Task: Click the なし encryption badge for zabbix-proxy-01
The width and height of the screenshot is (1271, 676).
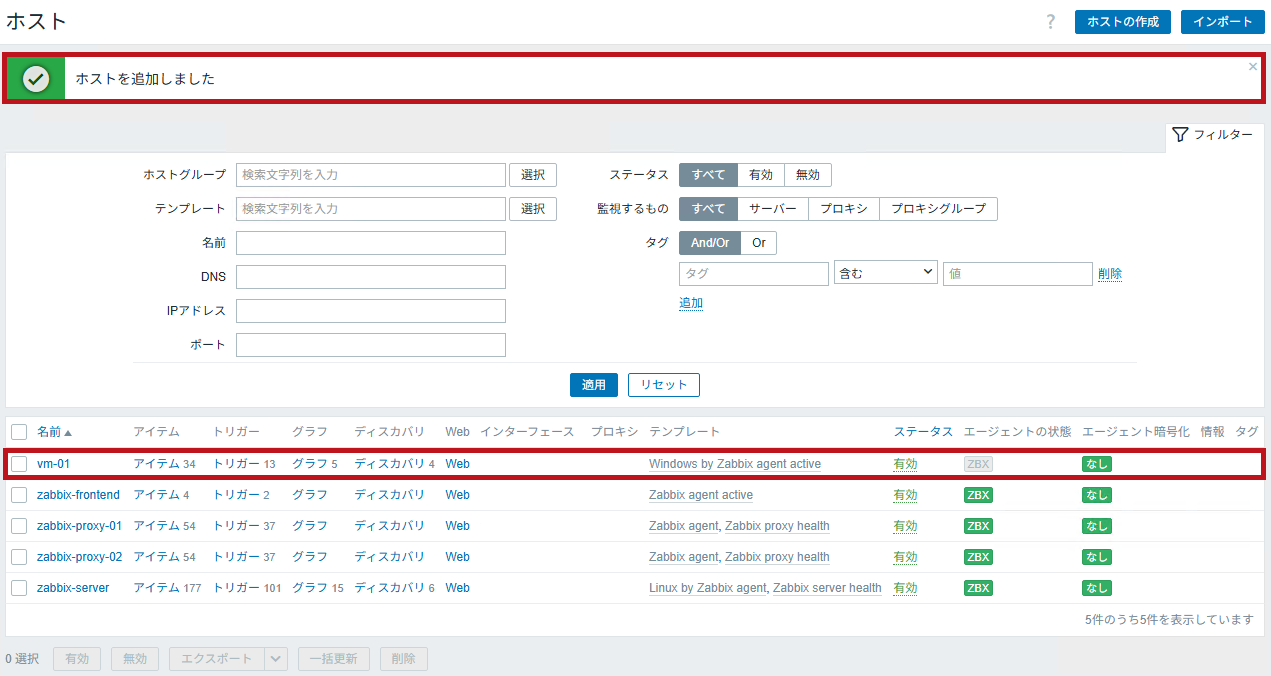Action: [x=1097, y=526]
